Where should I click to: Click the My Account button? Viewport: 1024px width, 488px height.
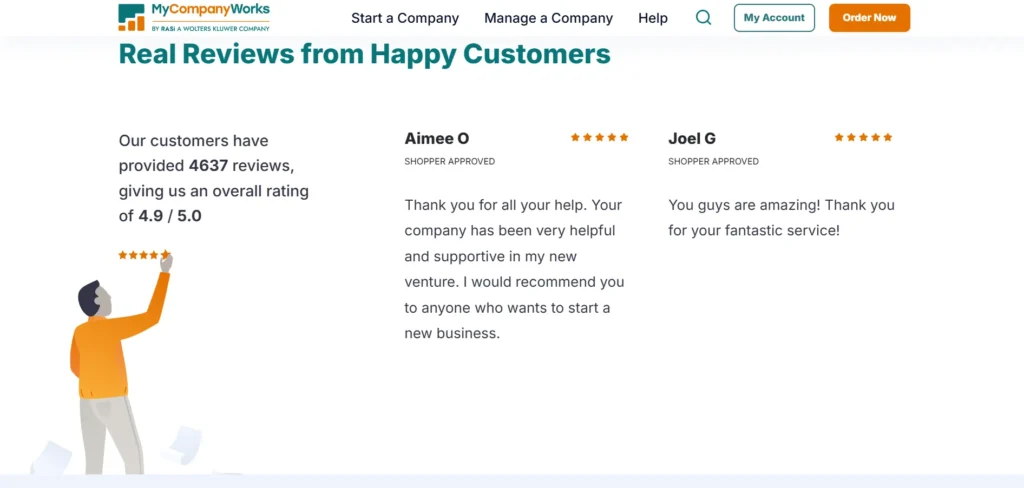tap(774, 18)
